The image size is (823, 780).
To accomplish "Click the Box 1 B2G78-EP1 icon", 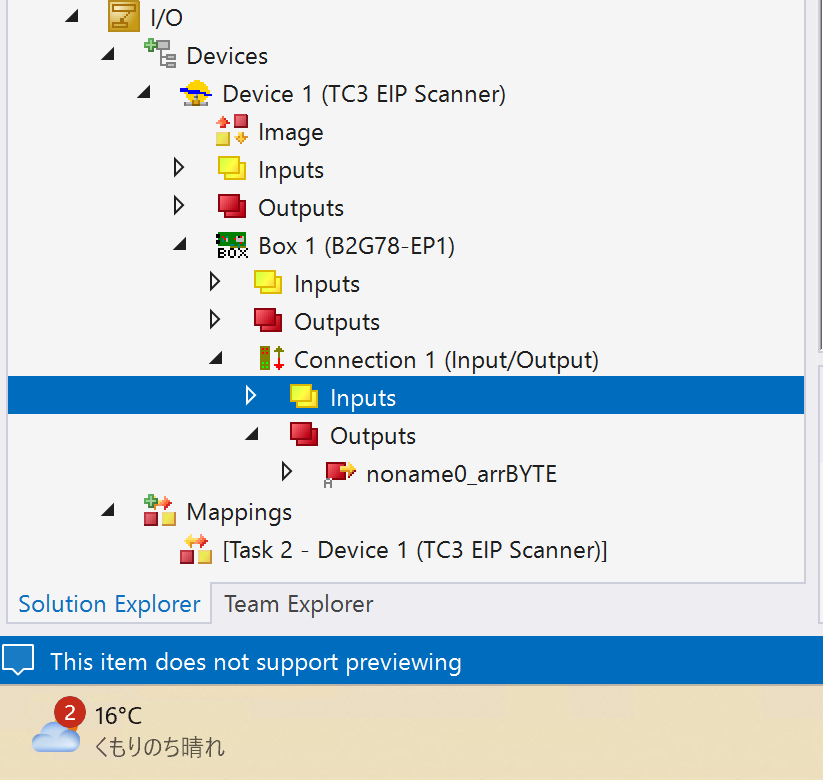I will point(232,245).
